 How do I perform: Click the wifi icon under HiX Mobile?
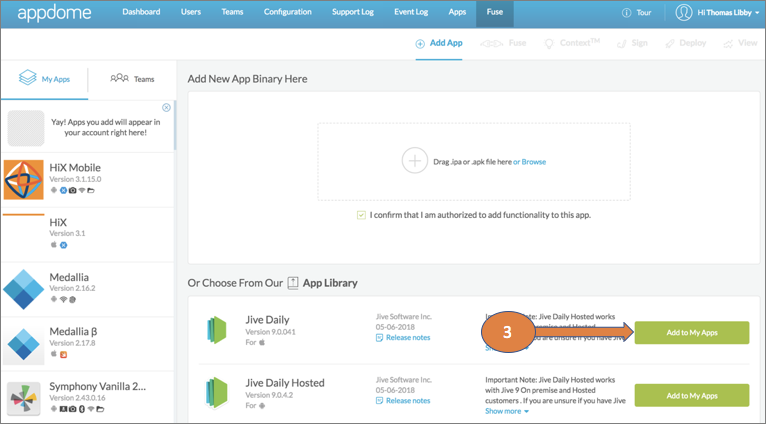point(82,191)
